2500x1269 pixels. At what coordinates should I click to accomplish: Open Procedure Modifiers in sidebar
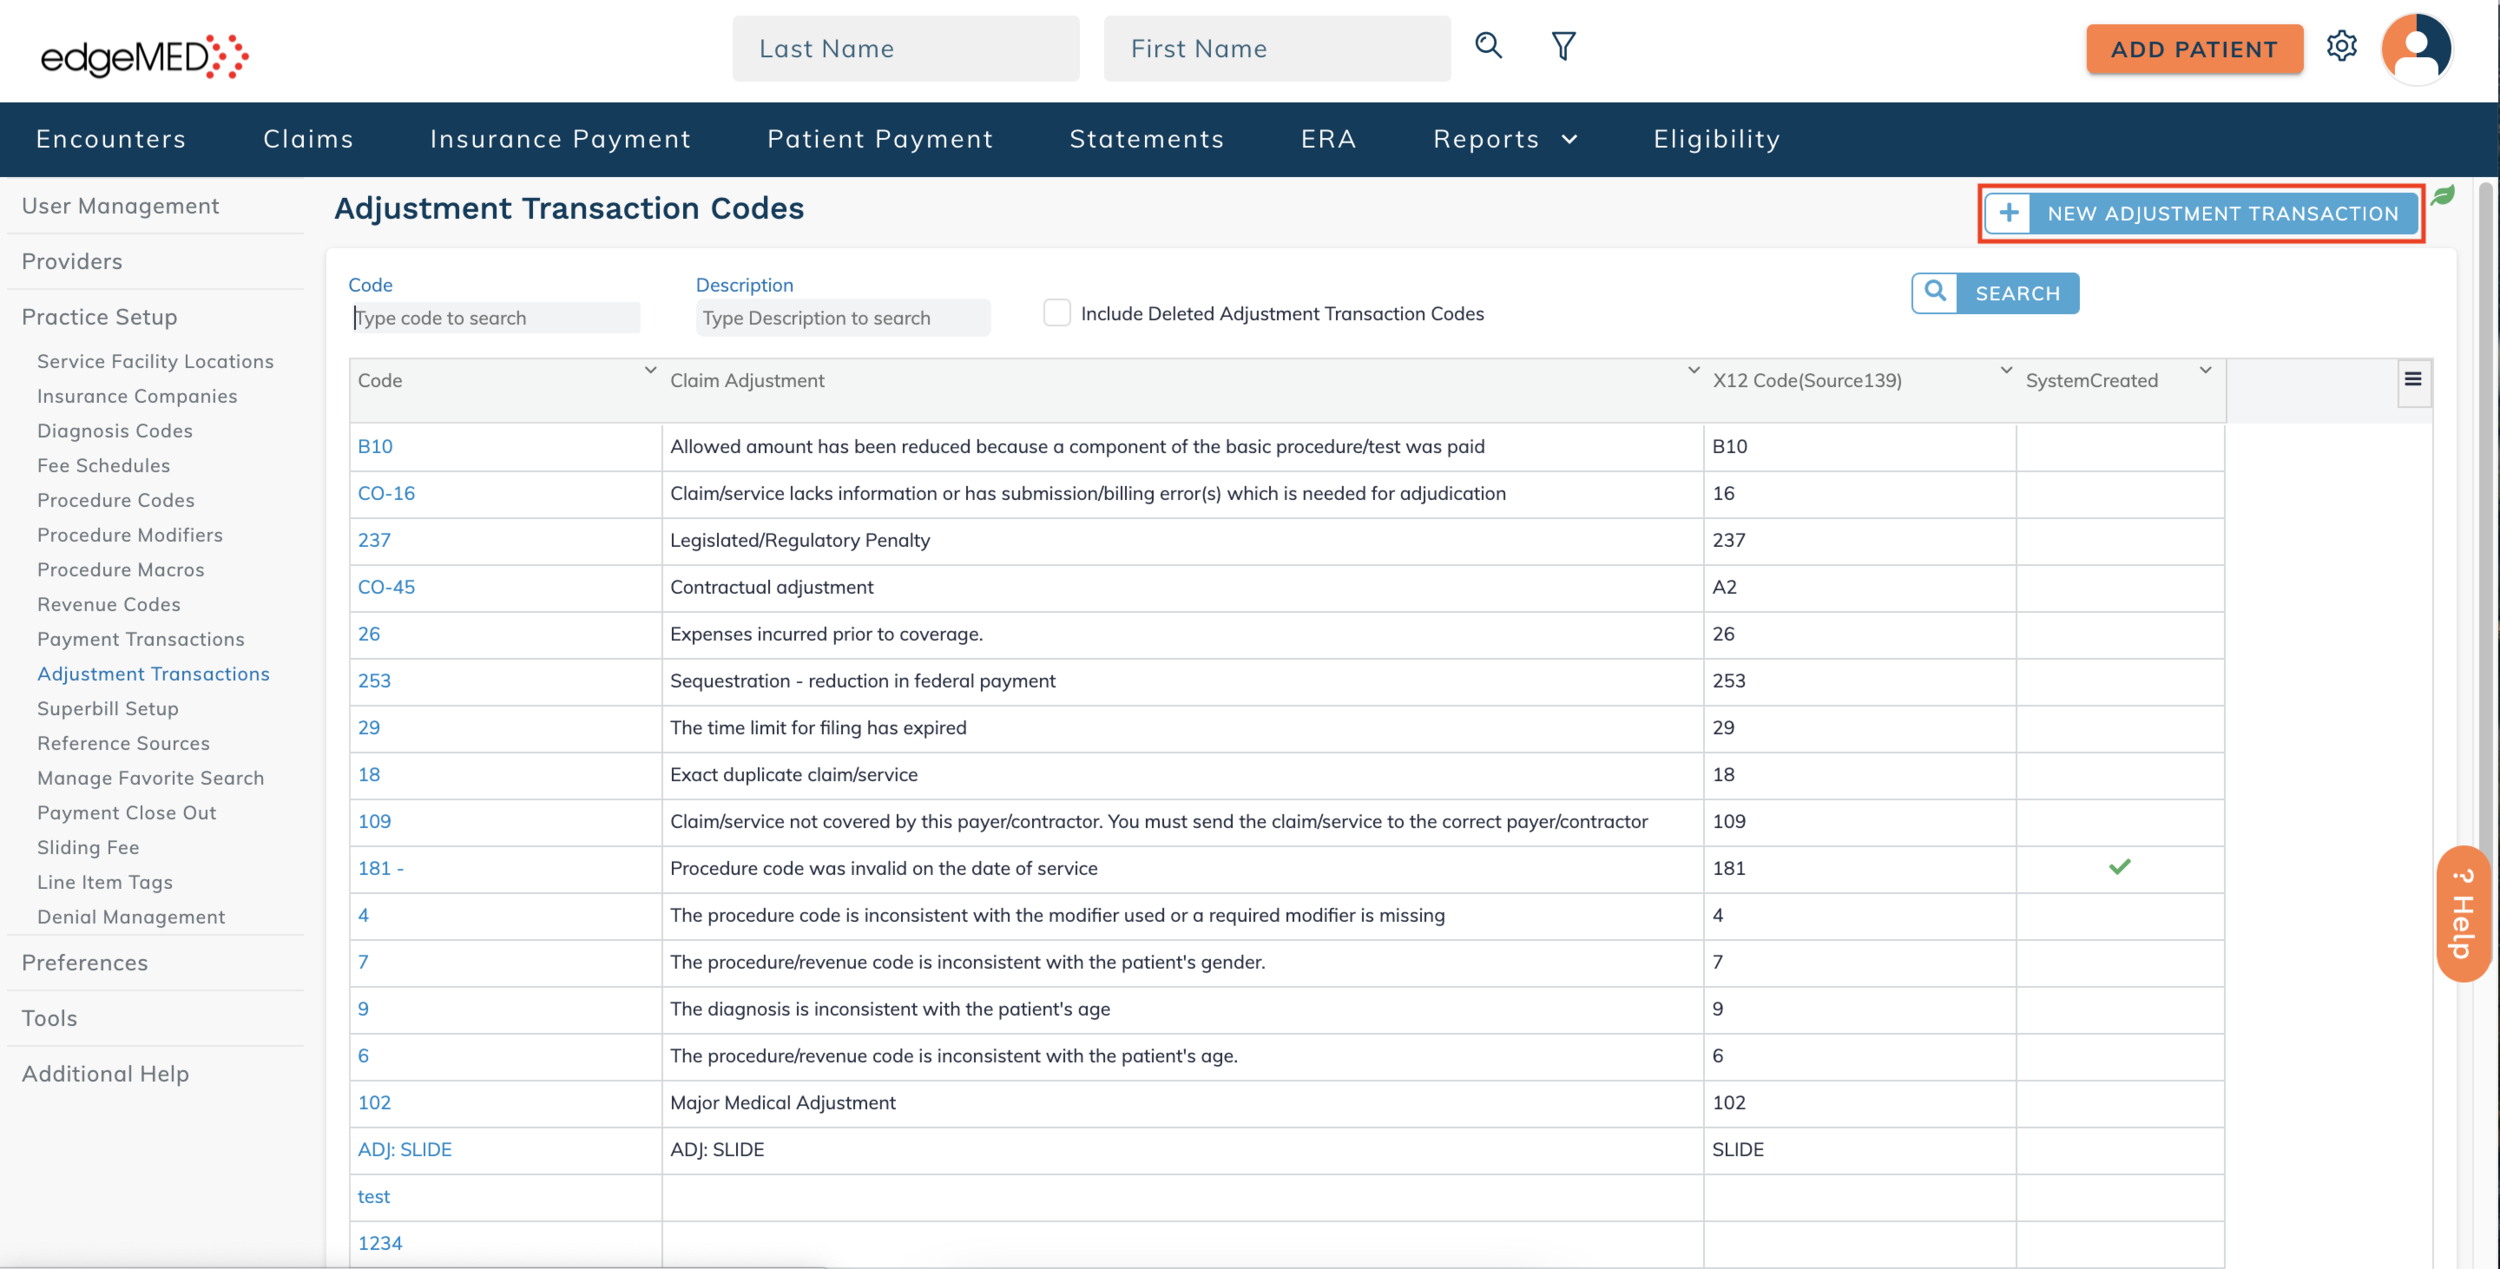coord(129,535)
